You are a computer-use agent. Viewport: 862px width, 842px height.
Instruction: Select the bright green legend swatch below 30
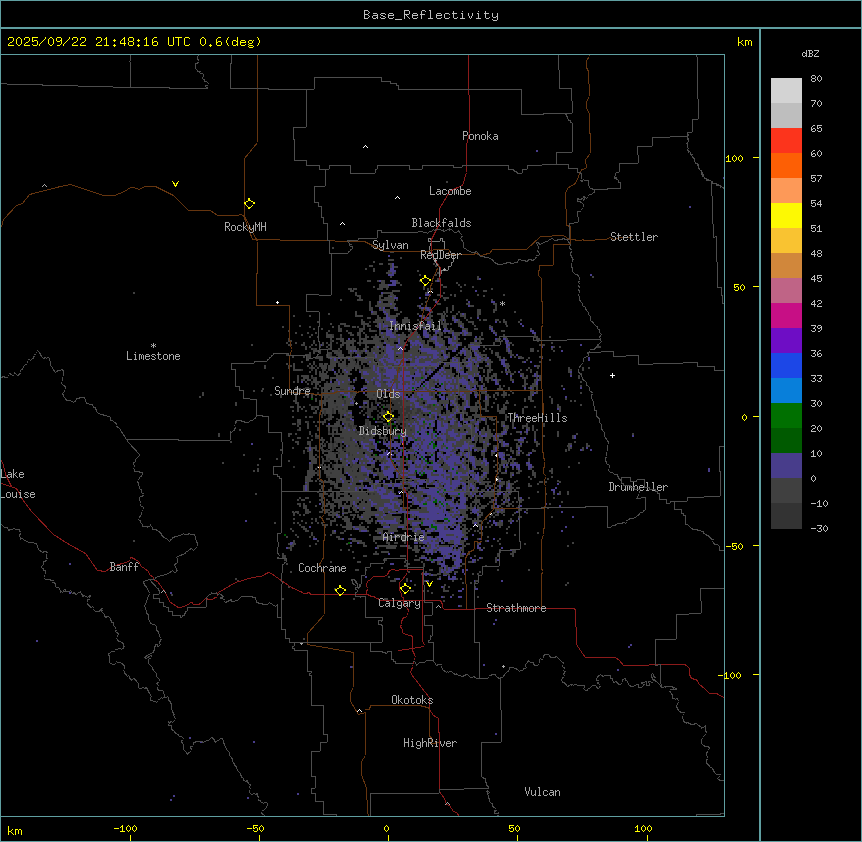(786, 415)
